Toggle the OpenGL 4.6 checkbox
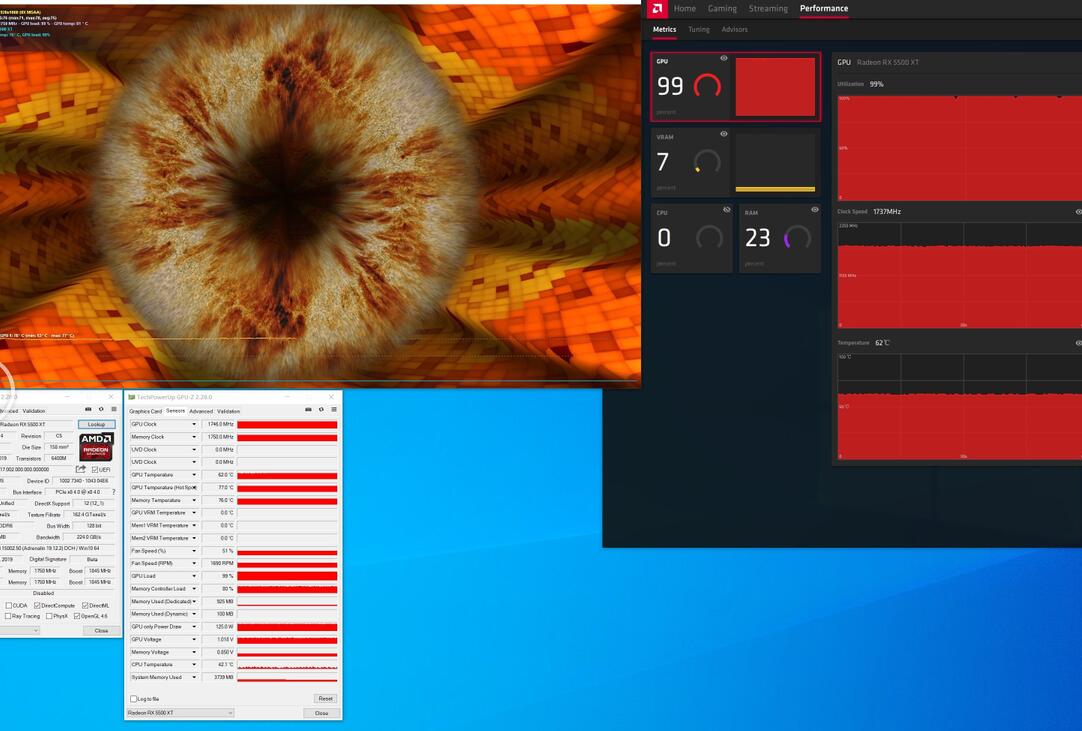This screenshot has width=1082, height=731. (x=77, y=616)
